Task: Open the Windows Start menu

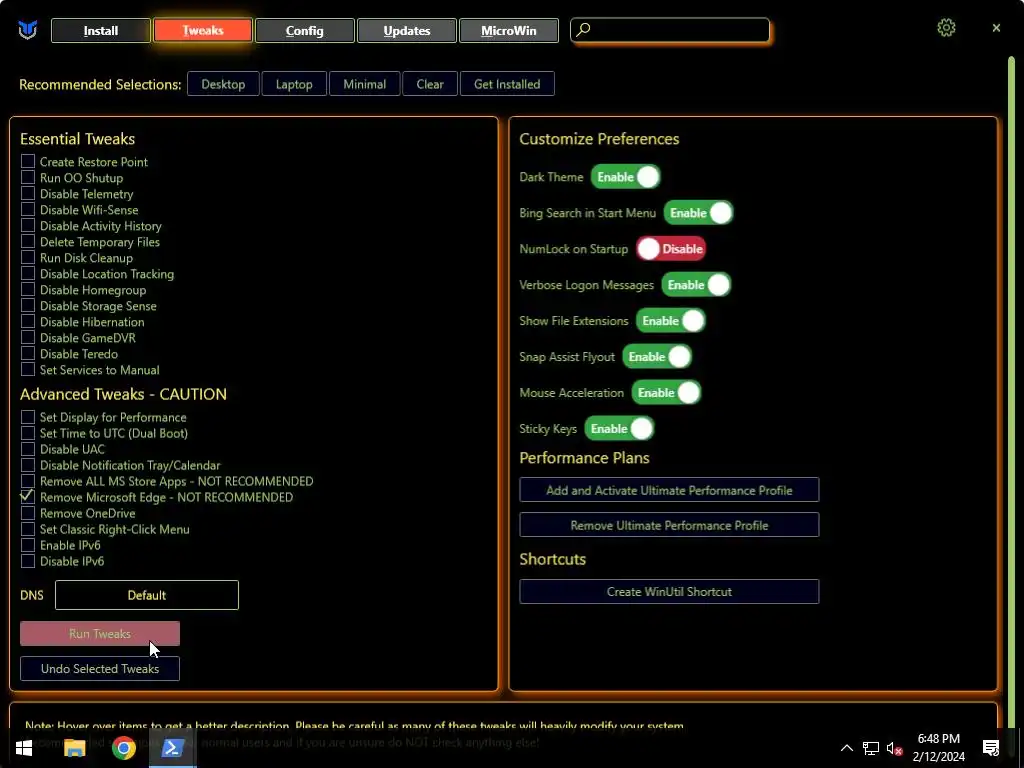Action: [24, 748]
